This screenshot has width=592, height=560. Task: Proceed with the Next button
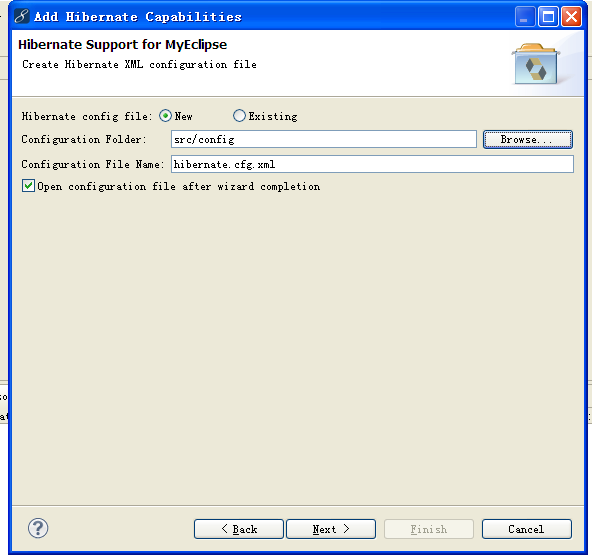pos(331,529)
